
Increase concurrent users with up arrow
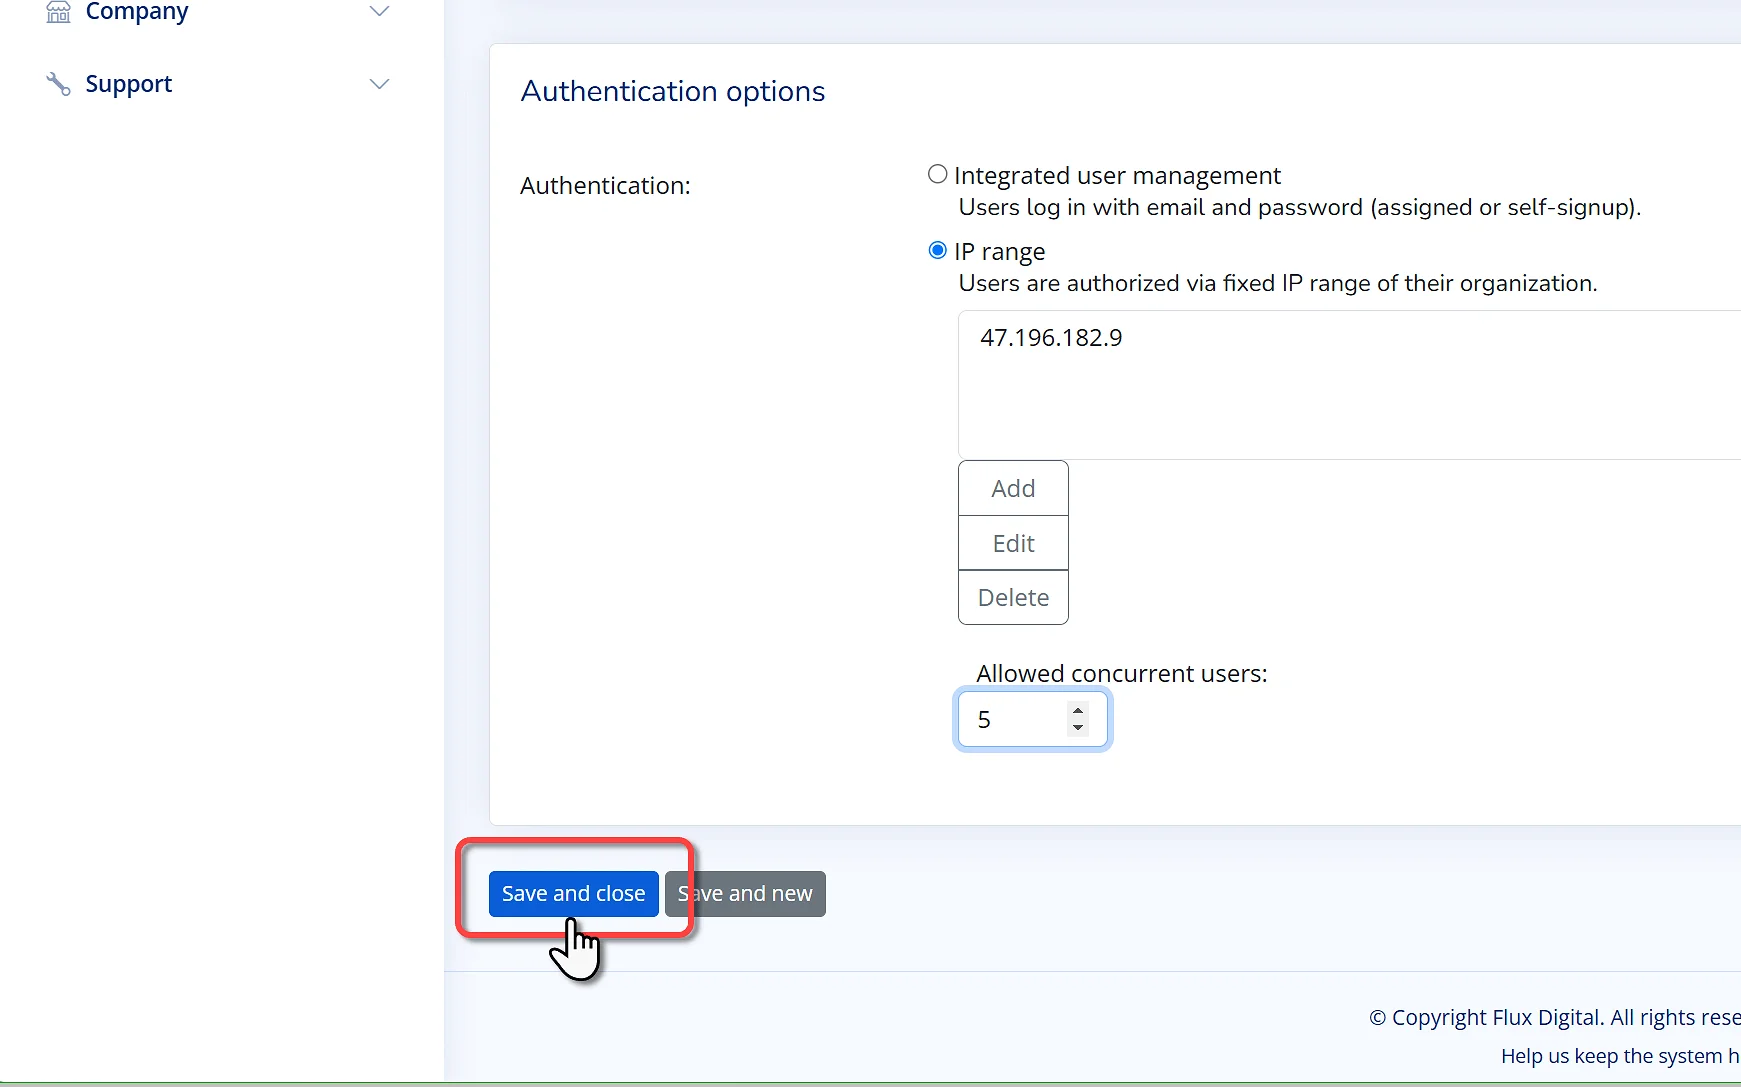click(x=1078, y=711)
